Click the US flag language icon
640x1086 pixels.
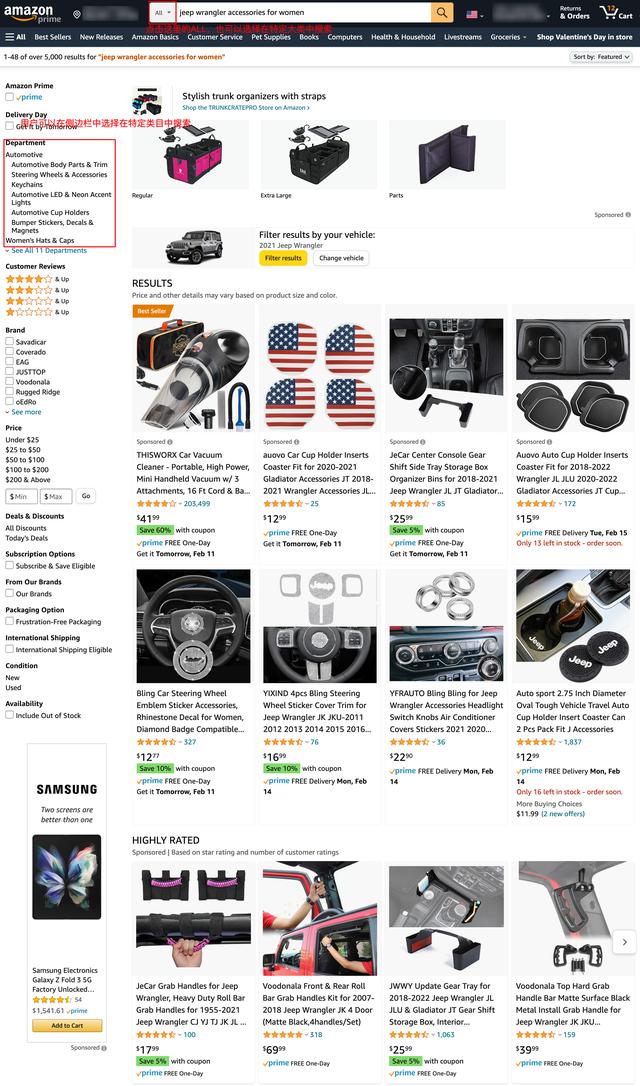[x=473, y=14]
